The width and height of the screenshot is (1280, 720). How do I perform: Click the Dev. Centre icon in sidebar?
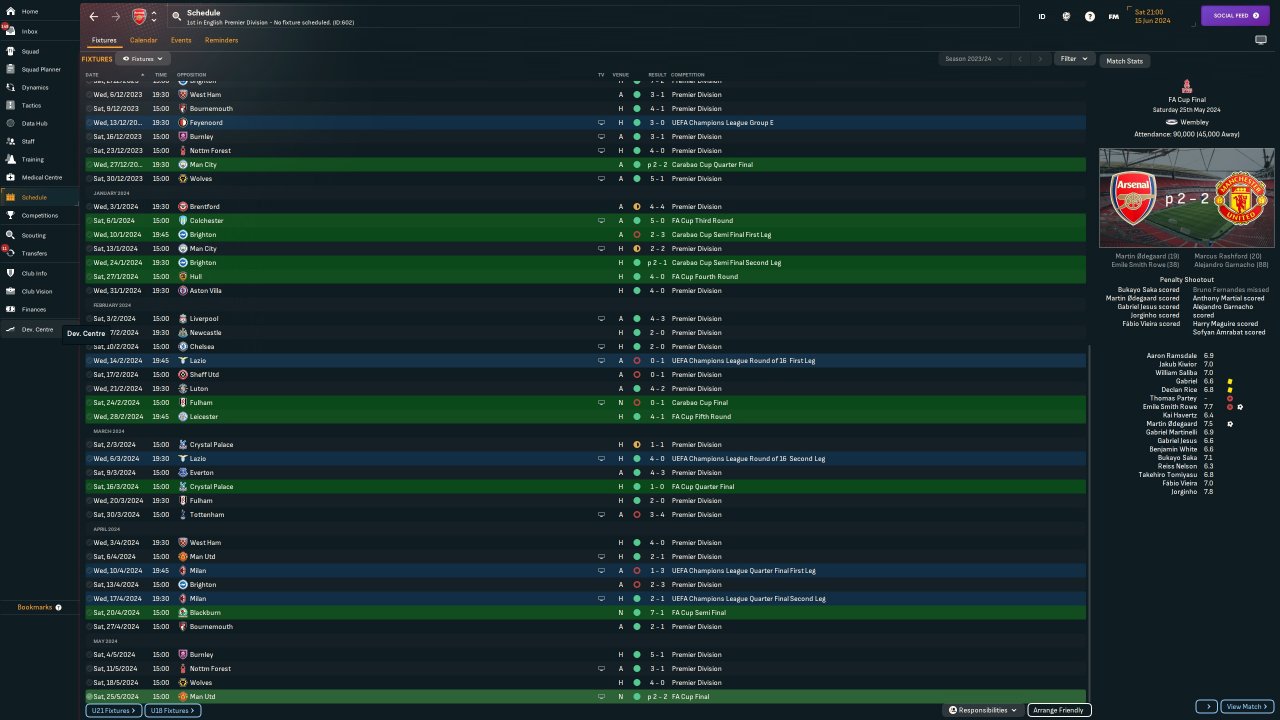pyautogui.click(x=10, y=329)
